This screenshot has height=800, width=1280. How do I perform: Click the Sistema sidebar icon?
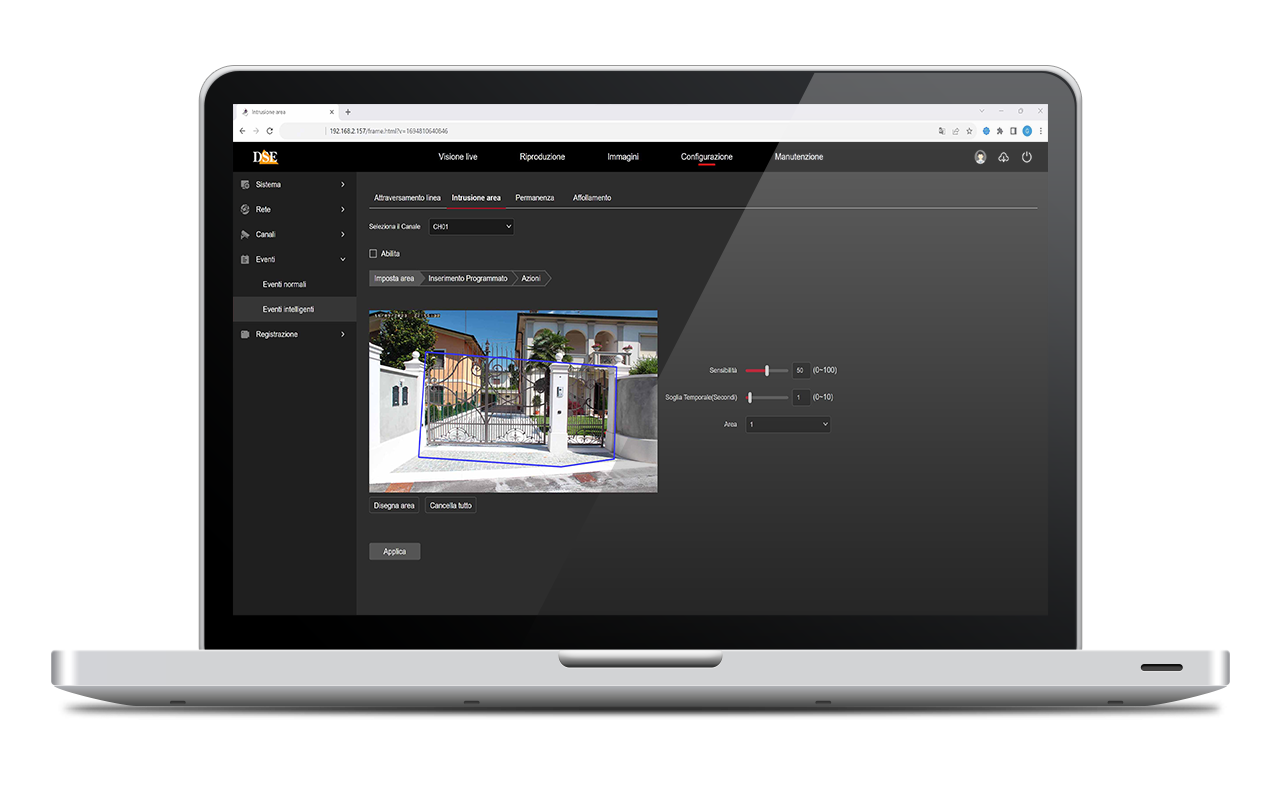pyautogui.click(x=243, y=184)
